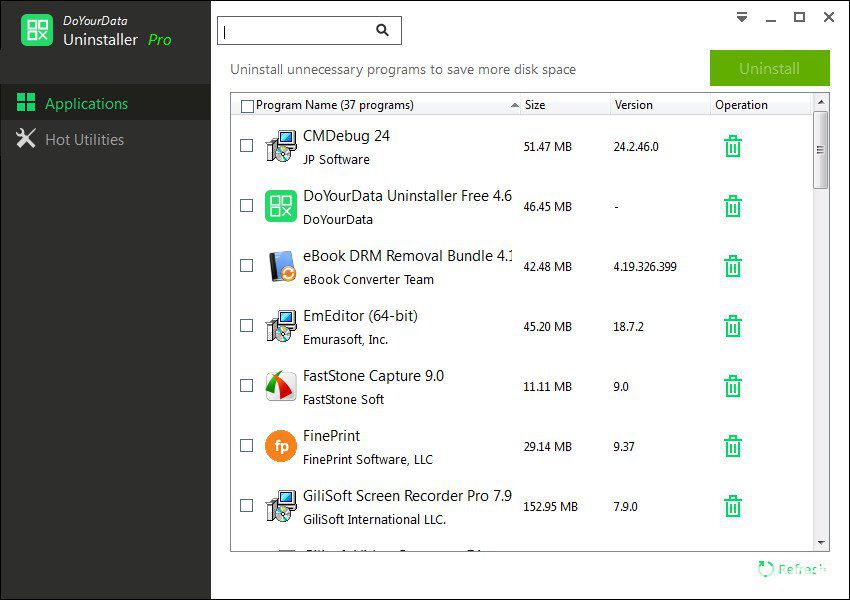Click the Applications grid icon in sidebar
Screen dimensions: 850x600
26,102
